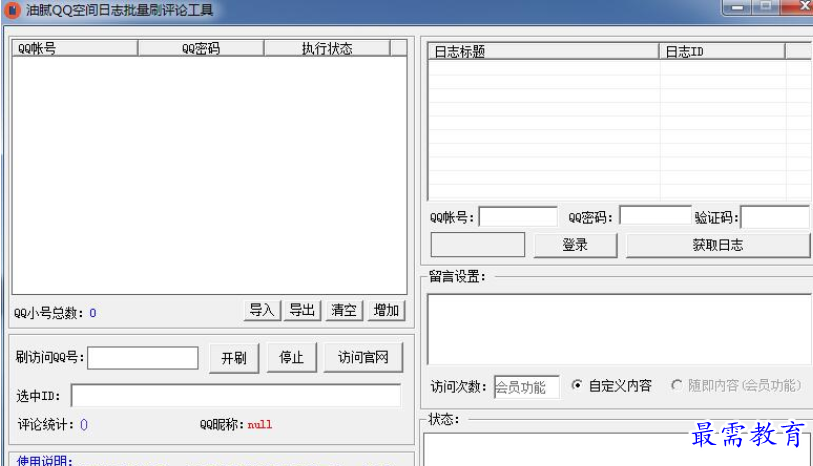This screenshot has width=813, height=466.
Task: Click the 访问次数 会员功能 field
Action: [x=527, y=387]
